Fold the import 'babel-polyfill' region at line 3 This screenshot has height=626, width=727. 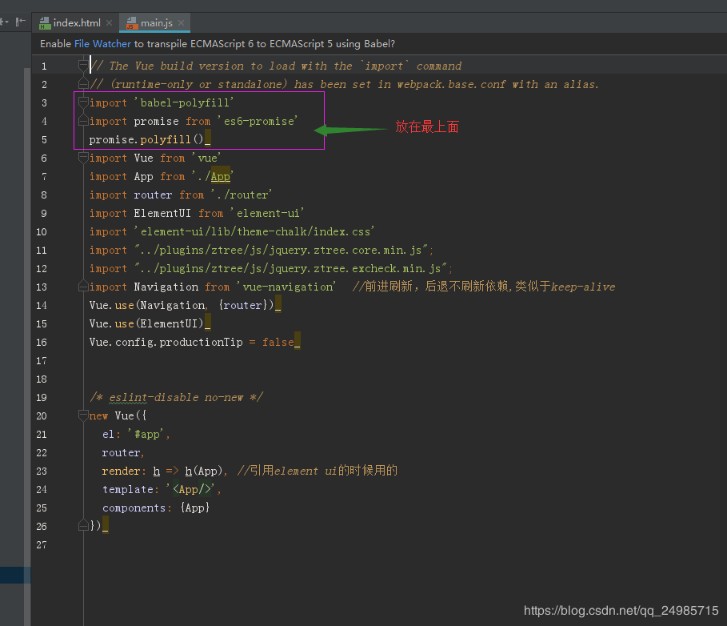[83, 103]
